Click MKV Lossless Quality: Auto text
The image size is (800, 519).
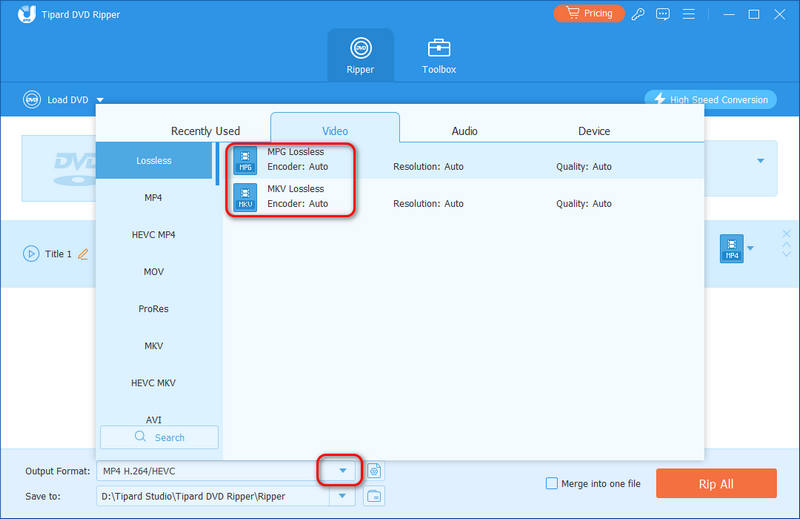point(584,204)
